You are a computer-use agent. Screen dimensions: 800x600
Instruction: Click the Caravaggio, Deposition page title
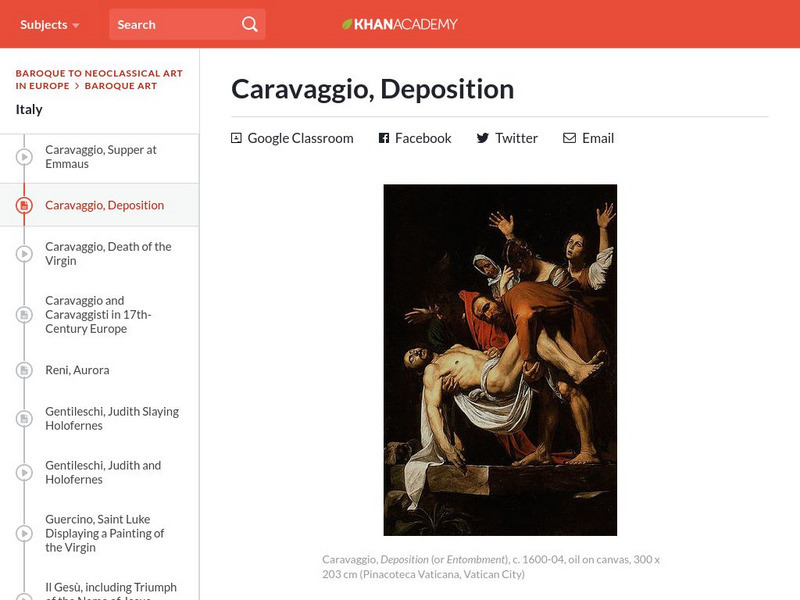[x=372, y=89]
